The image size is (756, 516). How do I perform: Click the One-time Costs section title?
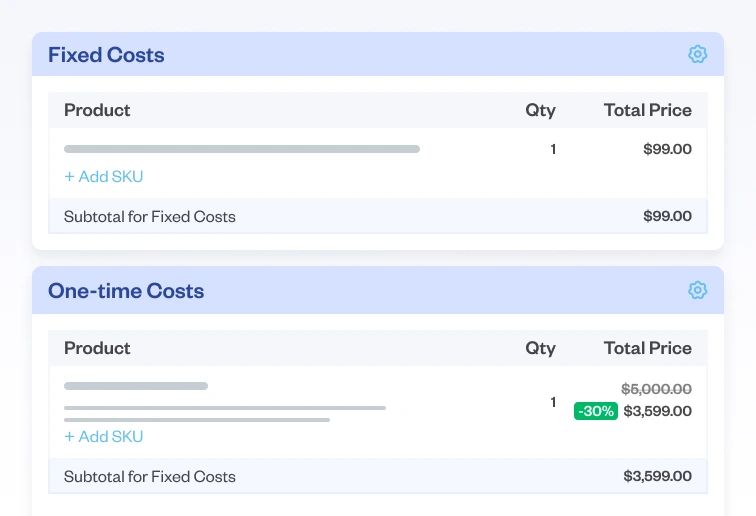point(126,291)
